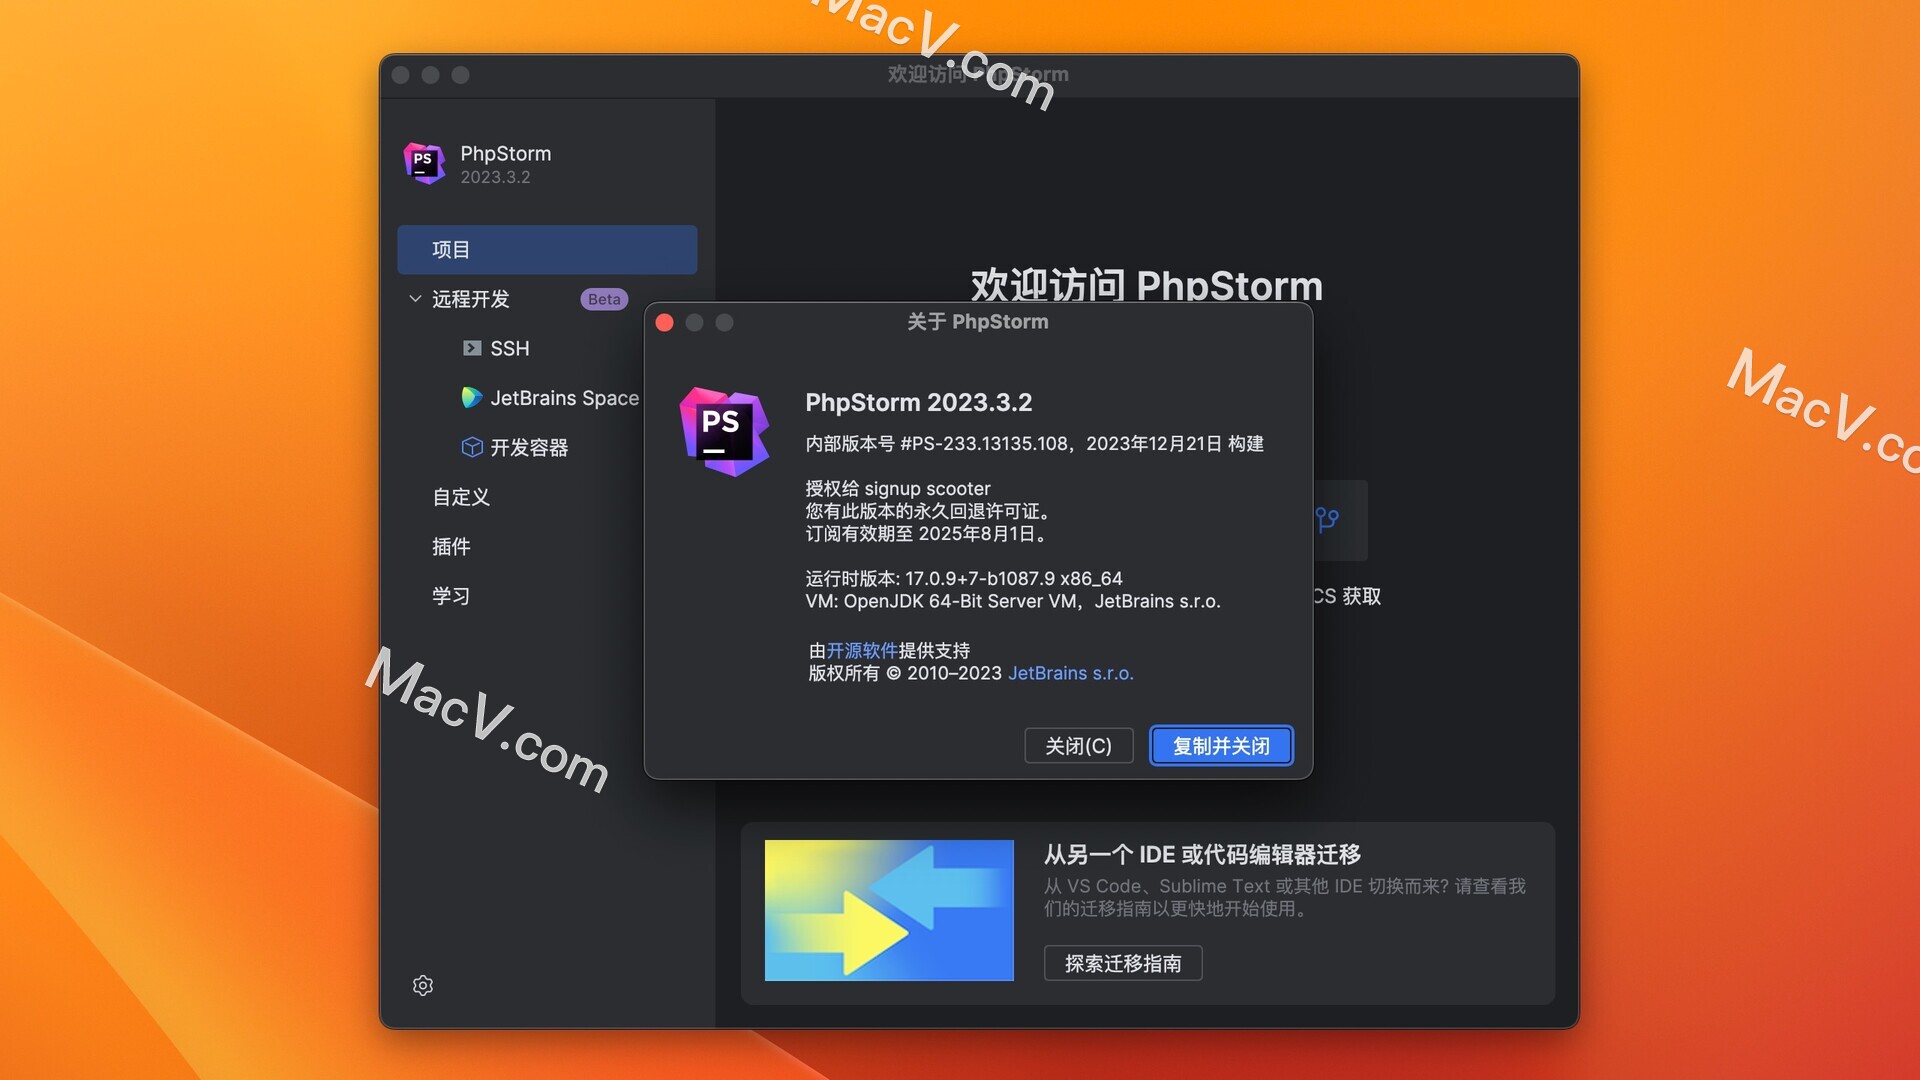1920x1080 pixels.
Task: Collapse the 远程开发 section
Action: click(x=414, y=298)
